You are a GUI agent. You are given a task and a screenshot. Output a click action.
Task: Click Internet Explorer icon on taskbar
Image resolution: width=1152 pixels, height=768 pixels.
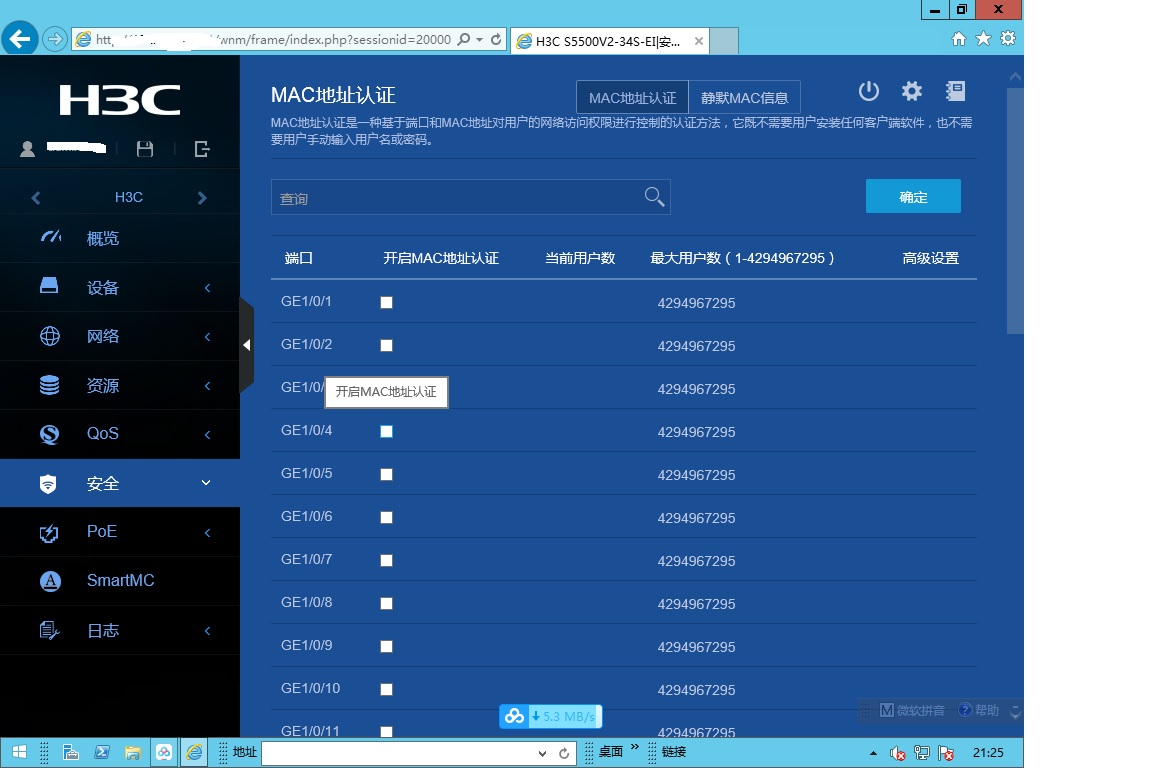point(194,753)
